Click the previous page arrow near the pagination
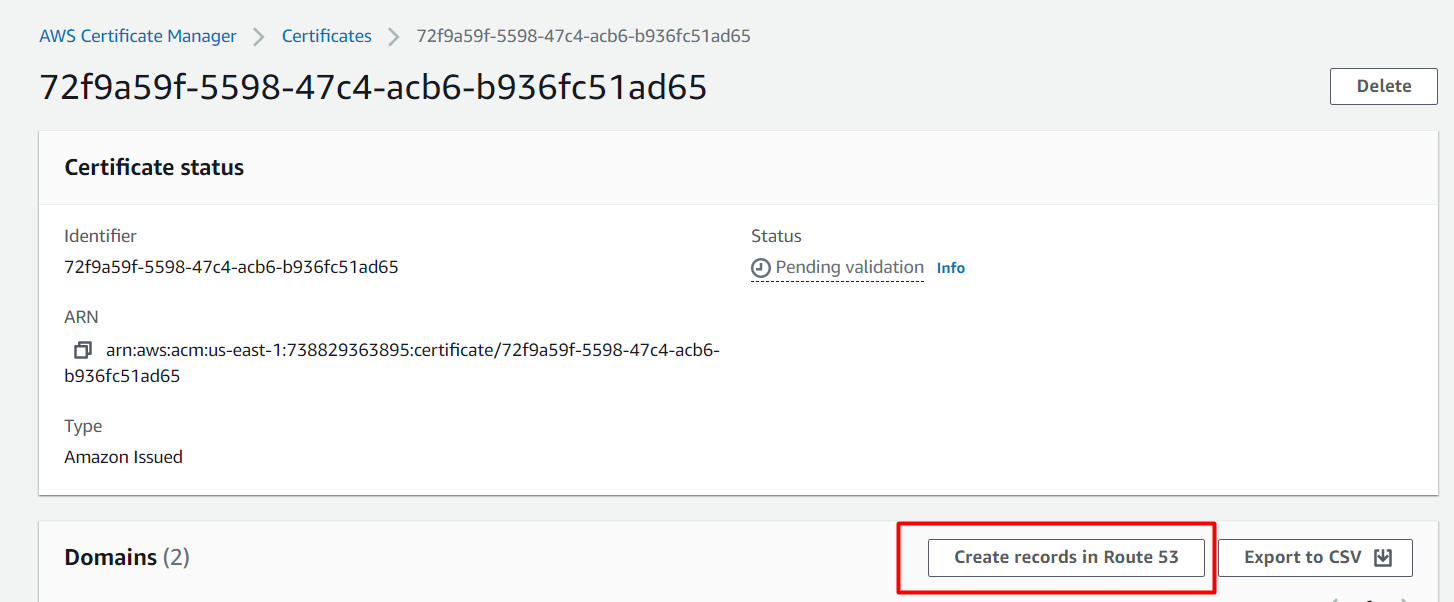1454x602 pixels. click(1336, 600)
